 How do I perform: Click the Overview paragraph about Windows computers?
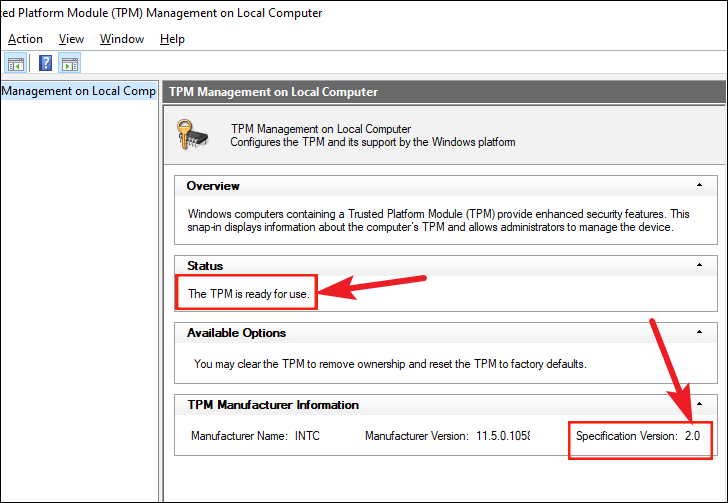(x=438, y=221)
